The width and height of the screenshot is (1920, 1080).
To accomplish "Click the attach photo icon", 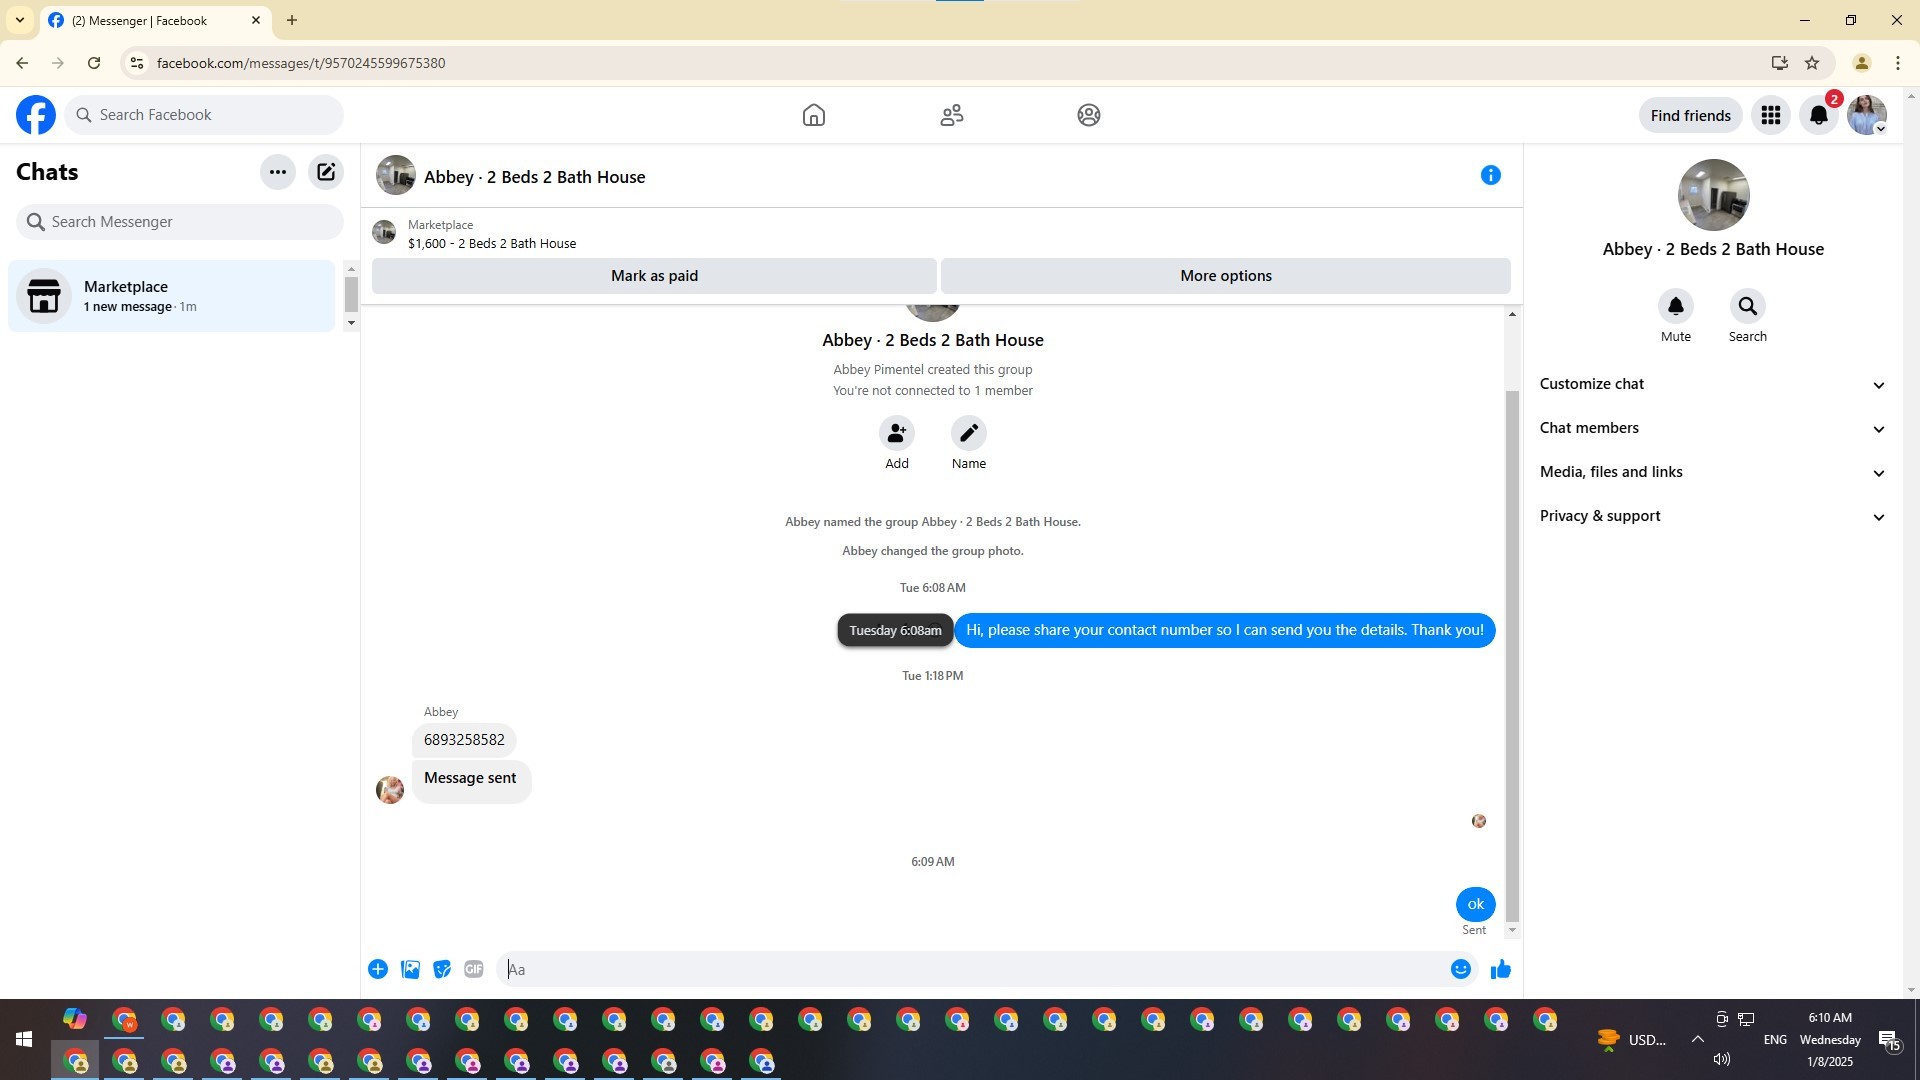I will (410, 969).
